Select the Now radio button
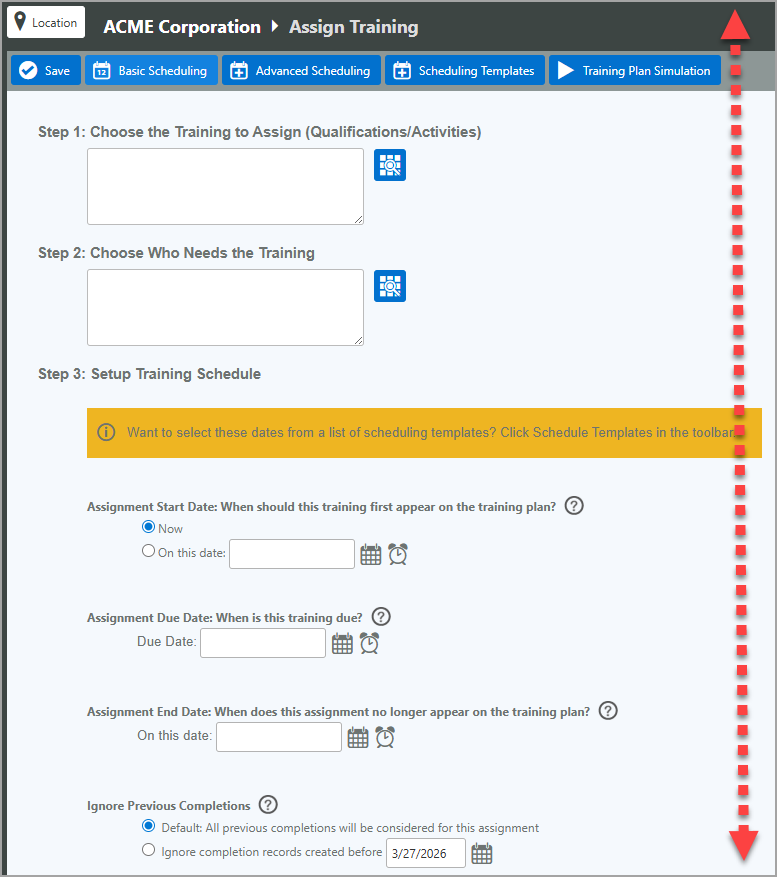Screen dimensions: 777x877 [x=148, y=527]
